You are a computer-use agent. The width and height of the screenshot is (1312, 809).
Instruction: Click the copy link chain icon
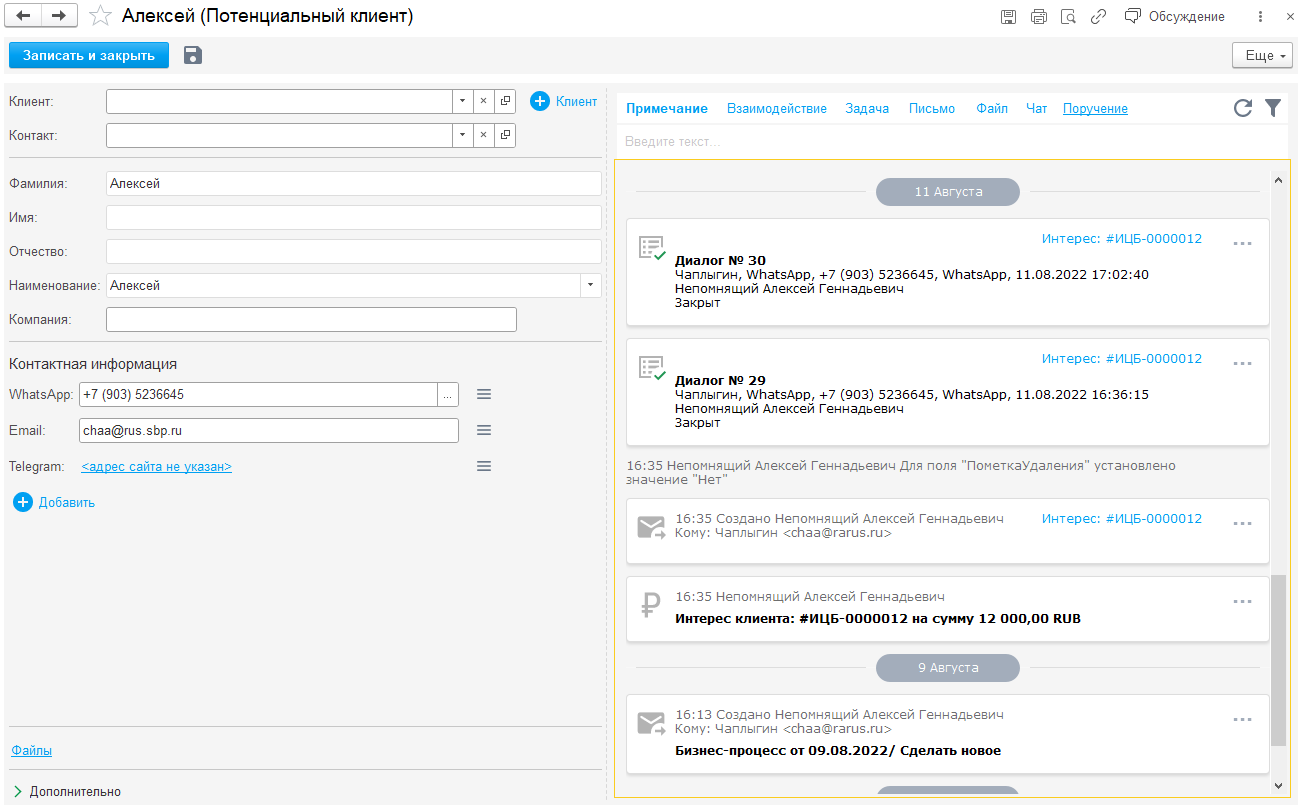coord(1098,16)
